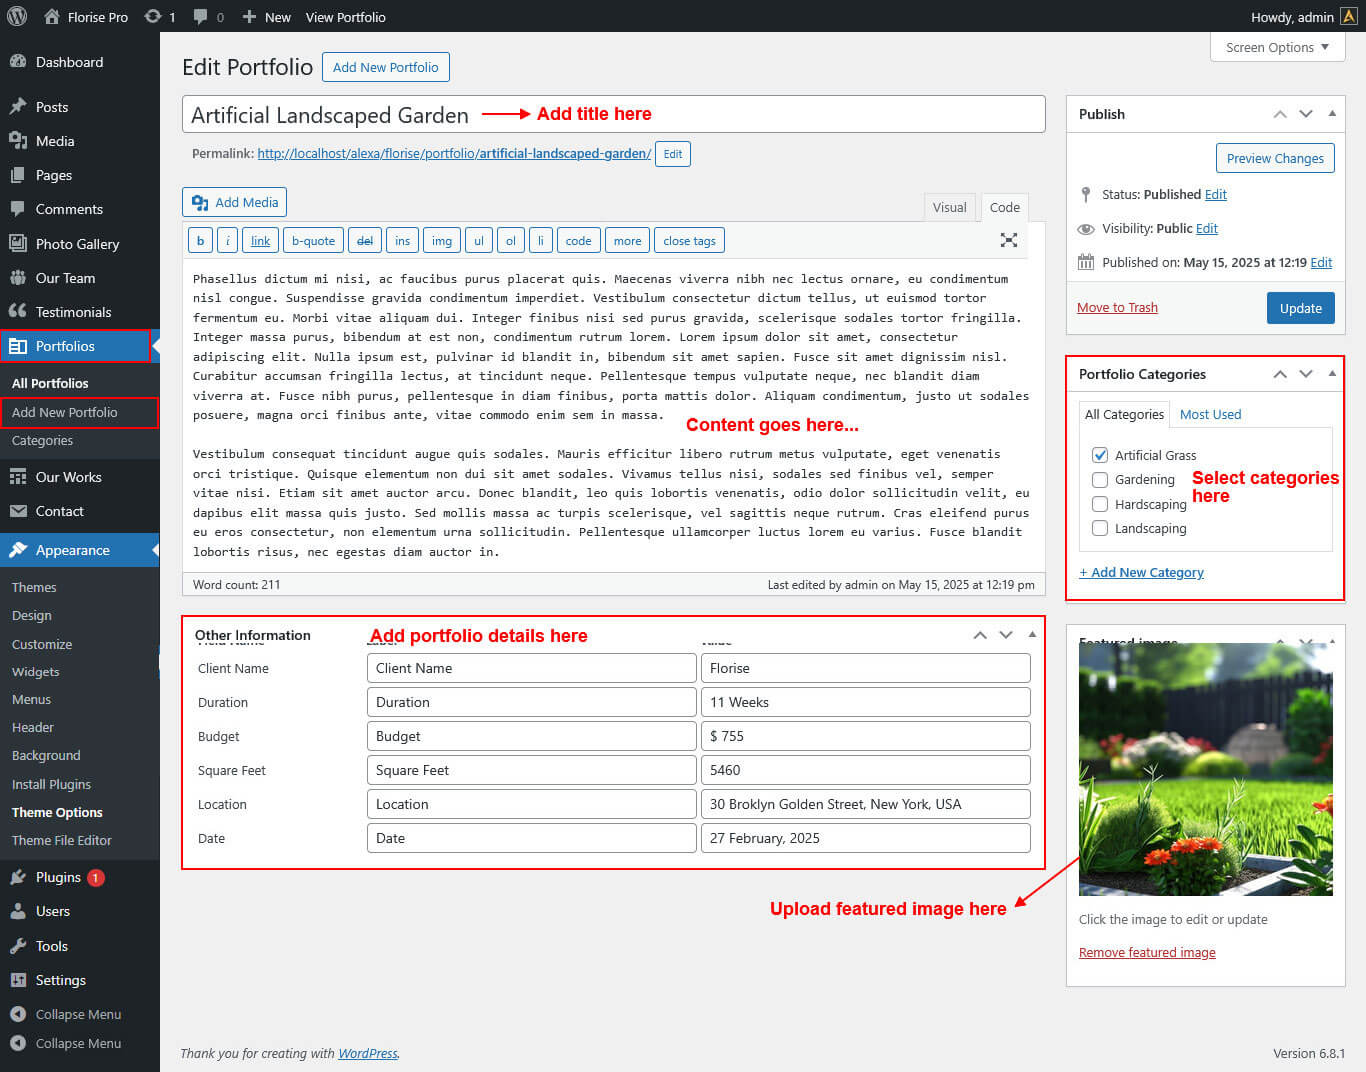Expand the Screen Options dropdown

[1277, 47]
